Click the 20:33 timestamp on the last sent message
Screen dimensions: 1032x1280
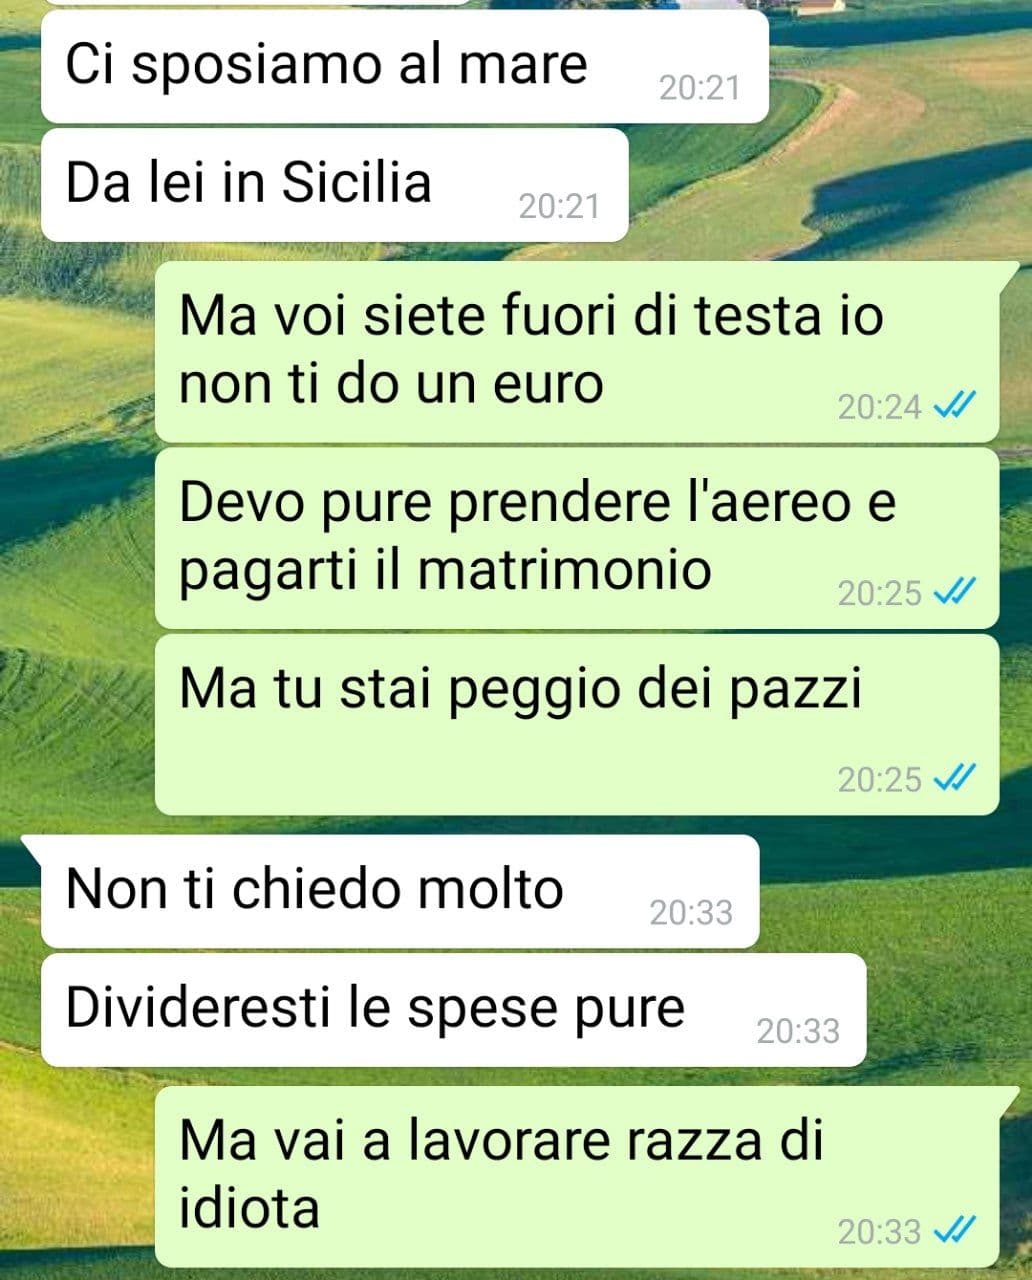pyautogui.click(x=879, y=1232)
